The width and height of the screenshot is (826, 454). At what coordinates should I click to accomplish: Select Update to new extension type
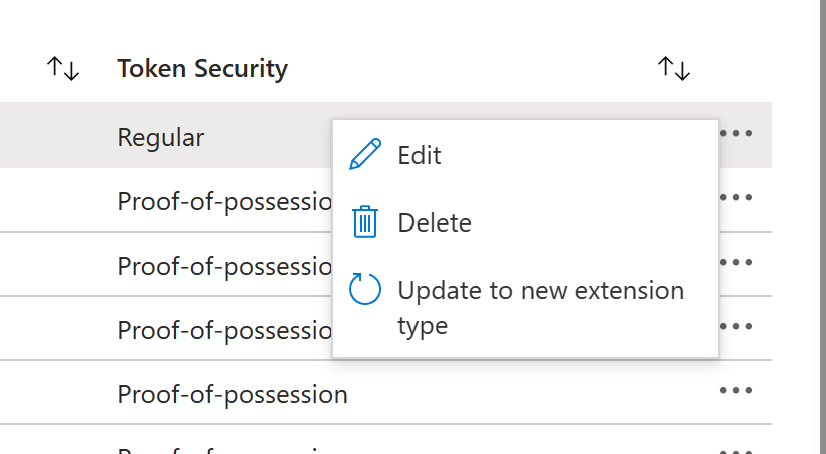pyautogui.click(x=540, y=291)
